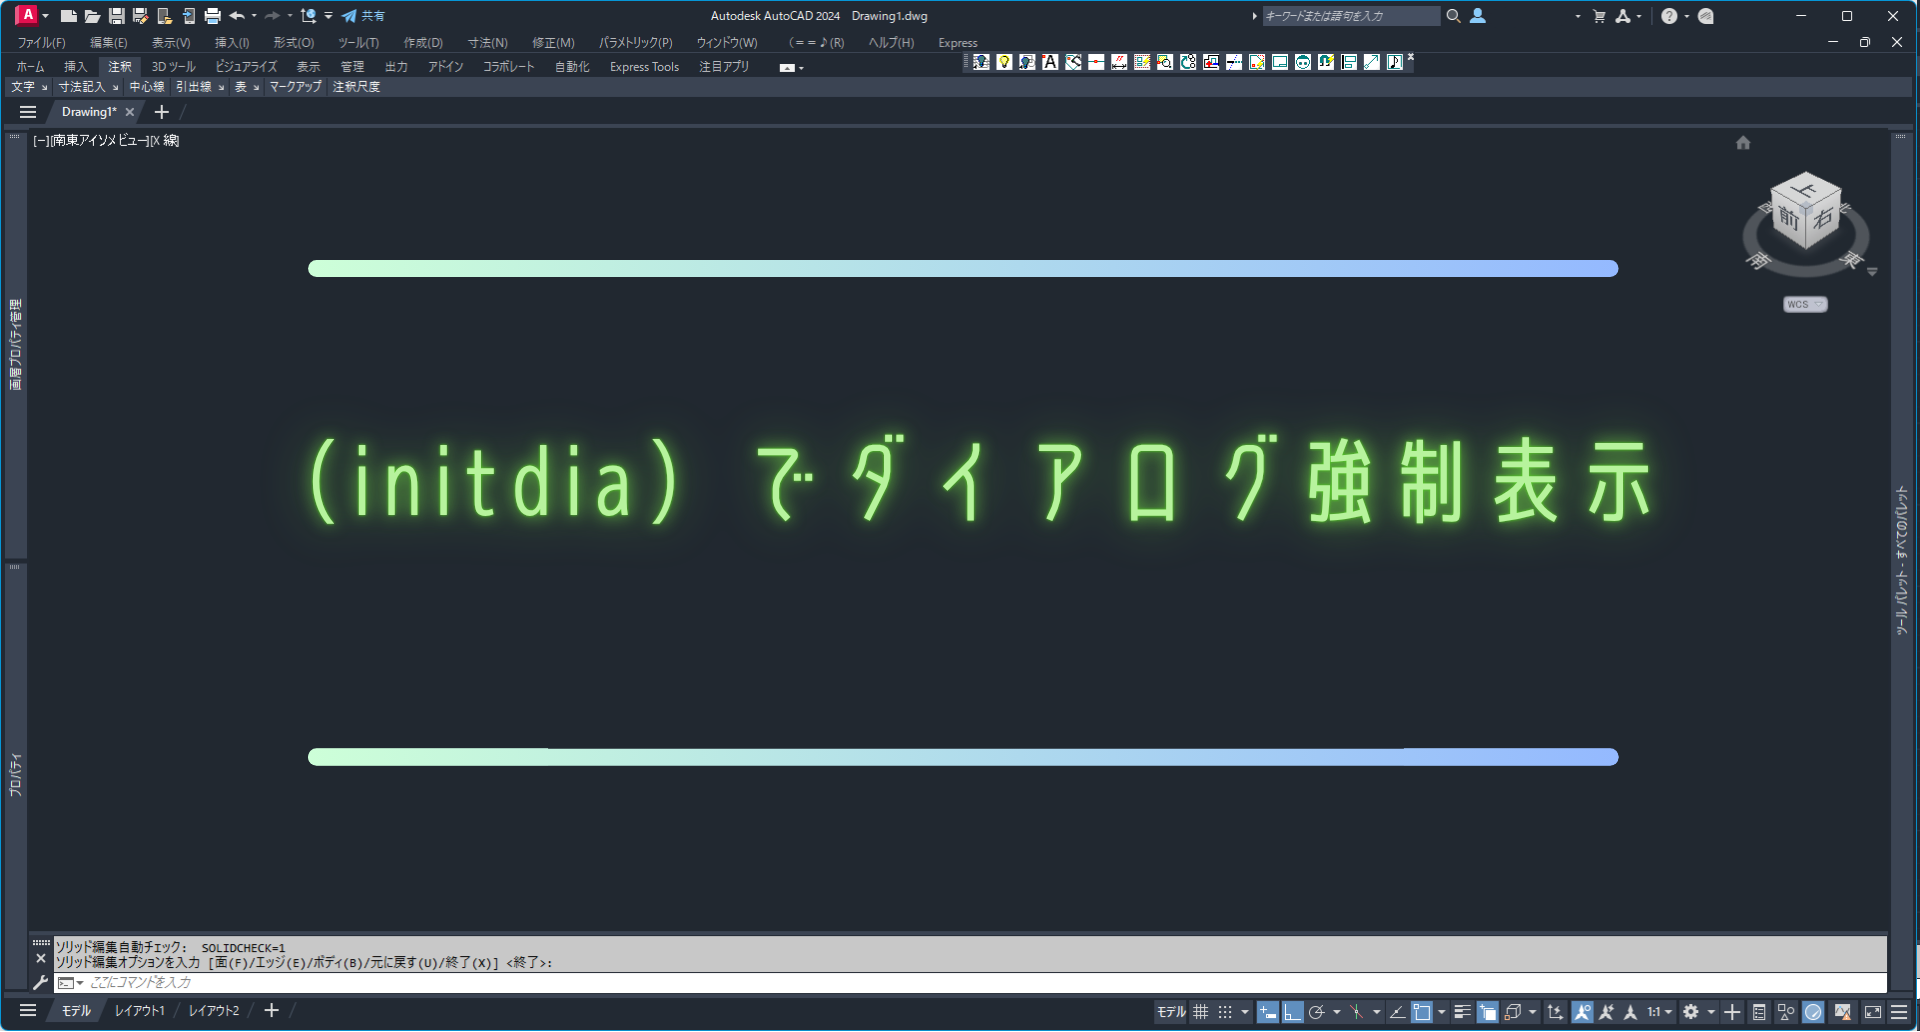This screenshot has width=1920, height=1032.
Task: Switch to the レイアウト1 layout tab
Action: [x=140, y=1011]
